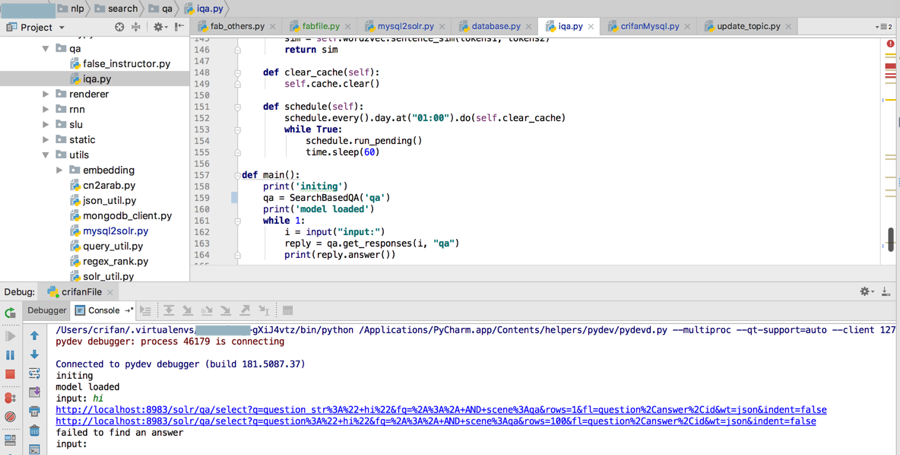Open the Debugger tab
900x455 pixels.
(x=47, y=310)
